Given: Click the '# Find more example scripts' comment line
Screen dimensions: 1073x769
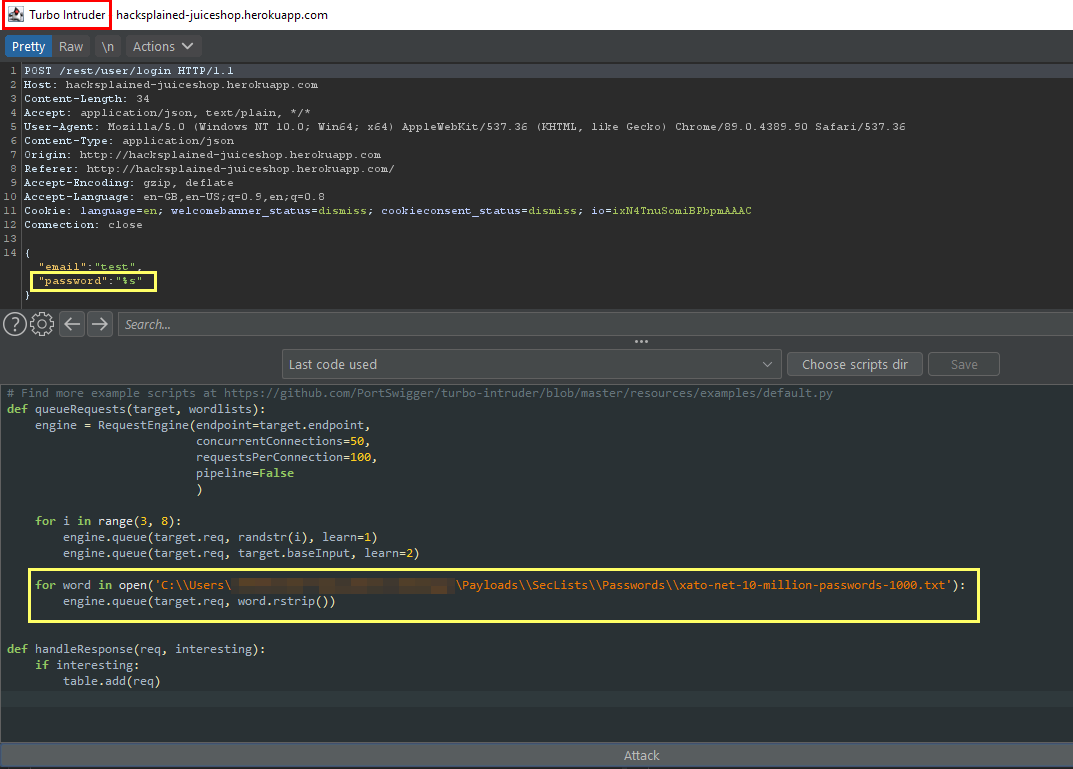Looking at the screenshot, I should (x=420, y=393).
